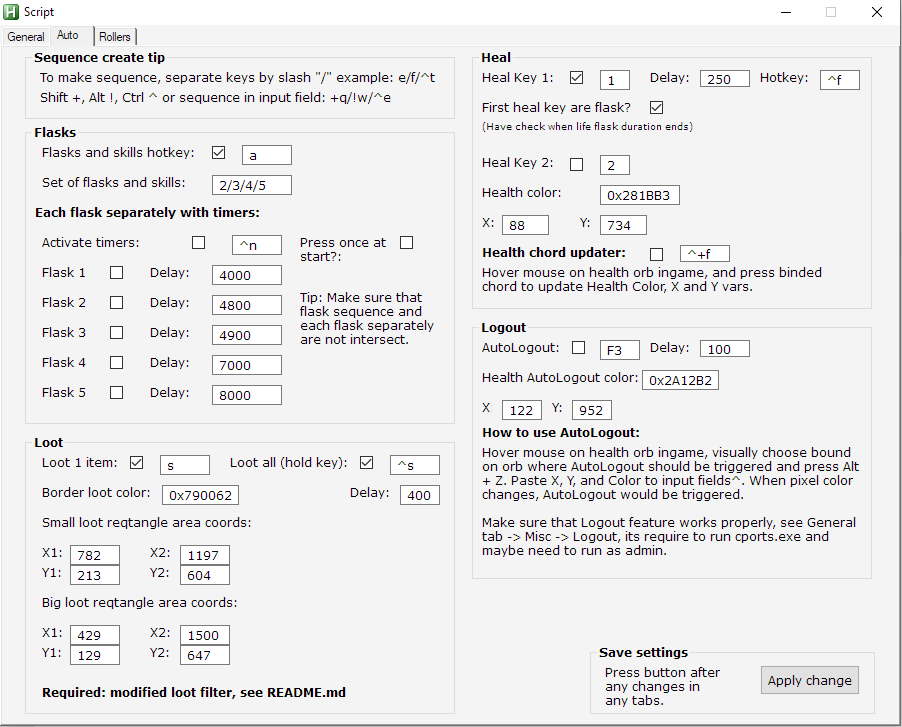Enable the AutoLogout checkbox
Screen dimensions: 902x727
click(x=579, y=348)
